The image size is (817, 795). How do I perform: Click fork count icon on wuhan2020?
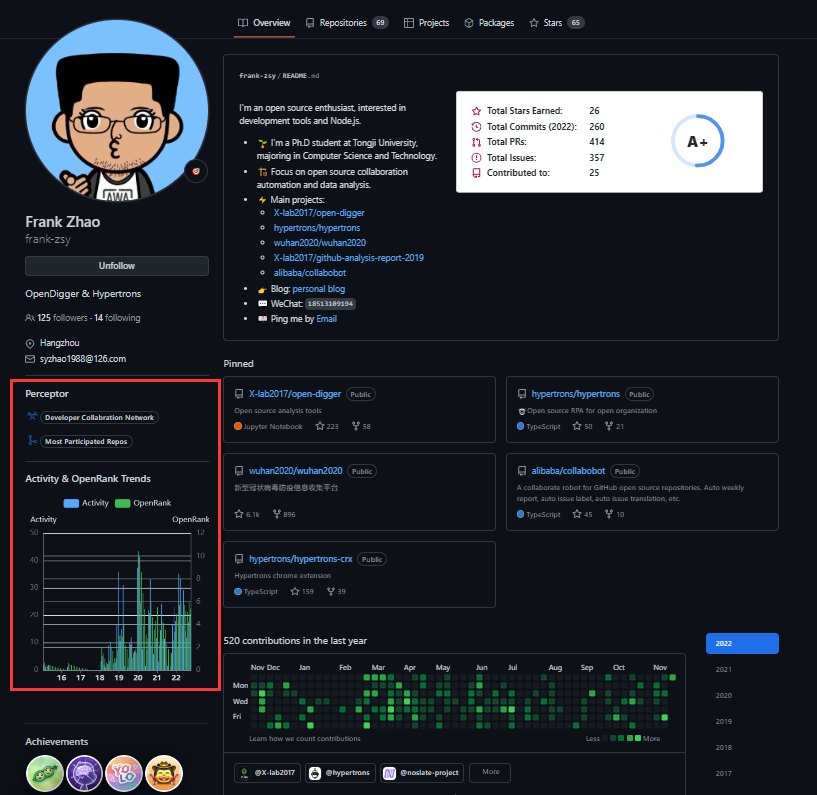pos(276,514)
